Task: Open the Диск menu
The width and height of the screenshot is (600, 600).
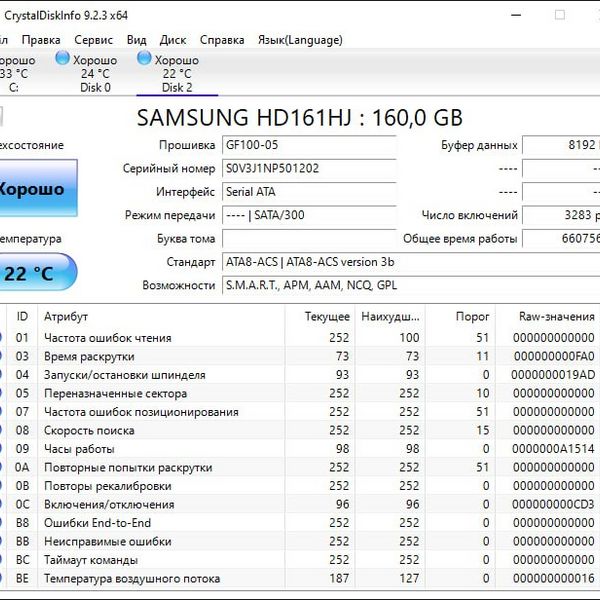Action: coord(173,40)
